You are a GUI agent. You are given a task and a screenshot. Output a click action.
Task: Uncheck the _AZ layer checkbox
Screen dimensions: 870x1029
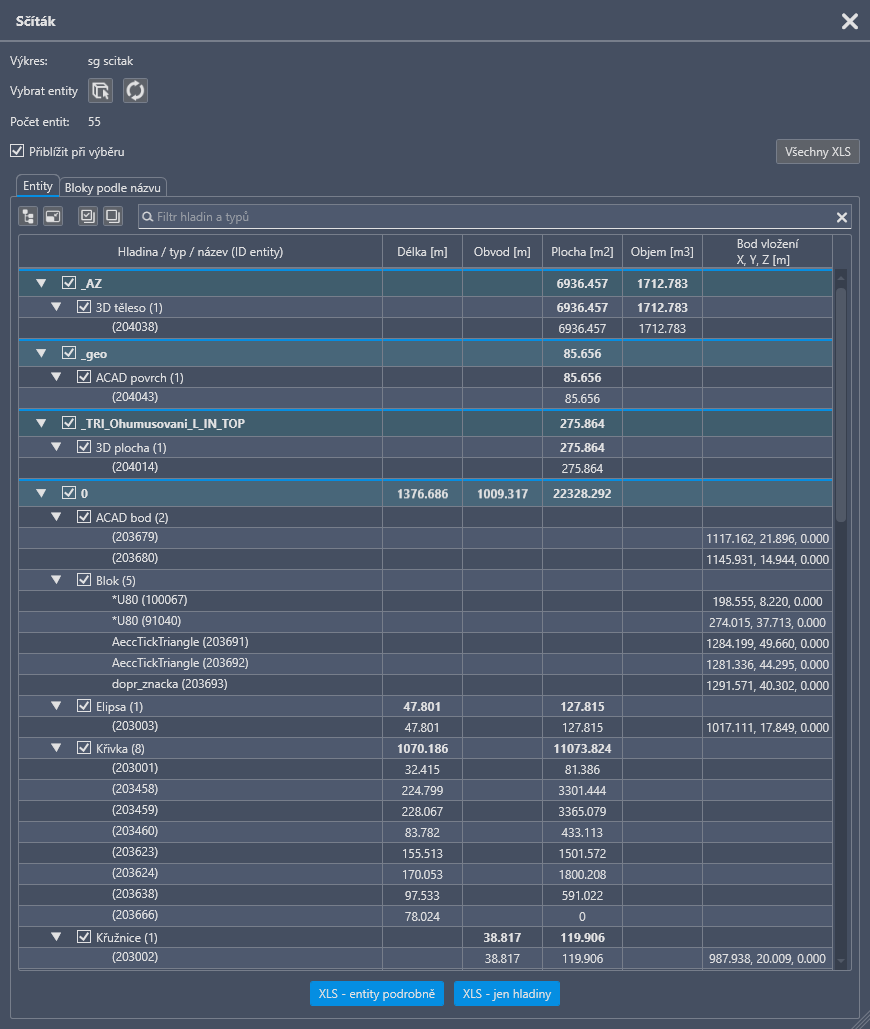coord(69,284)
